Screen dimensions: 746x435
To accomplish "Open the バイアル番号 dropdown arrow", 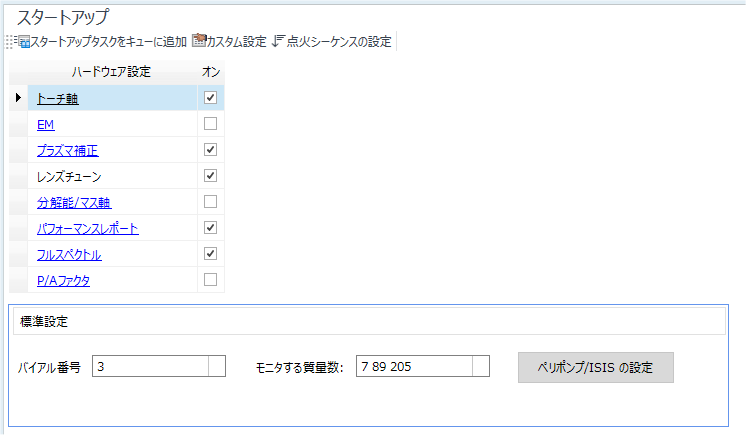I will (x=216, y=366).
